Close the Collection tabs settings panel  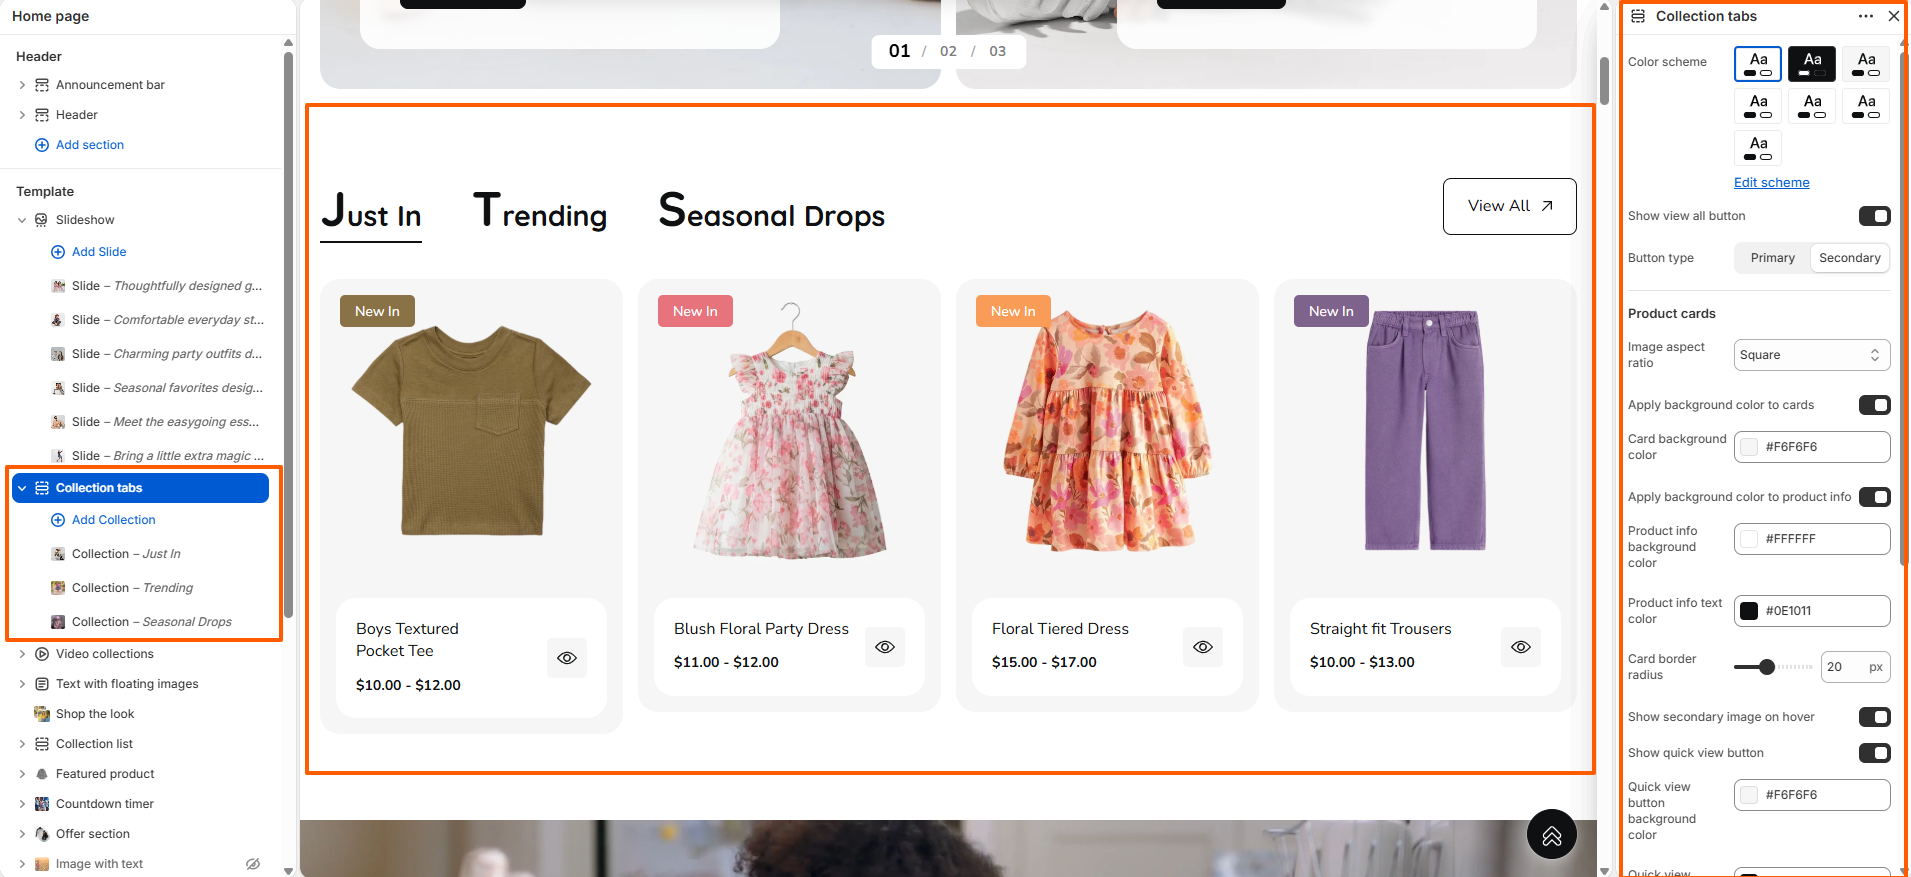coord(1894,16)
